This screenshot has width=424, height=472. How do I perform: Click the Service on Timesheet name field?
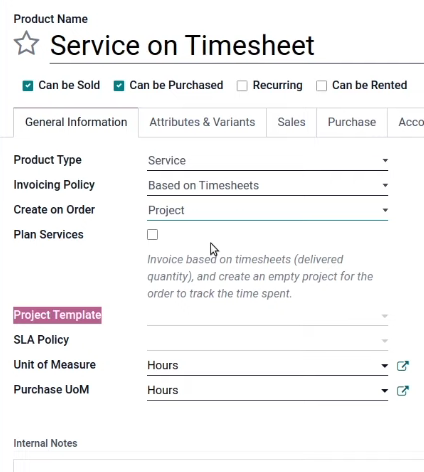pos(237,46)
